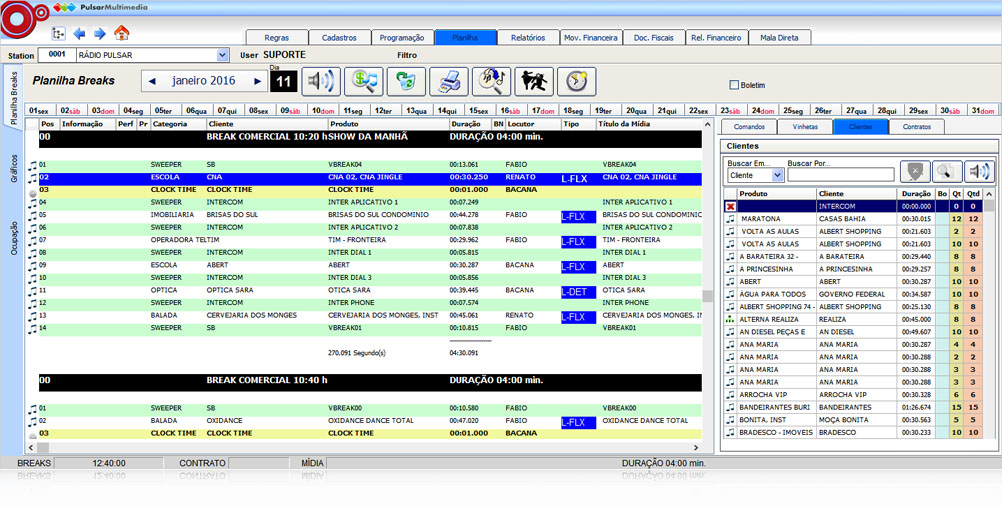
Task: Click the fighting silhouettes conflict icon
Action: coord(534,82)
